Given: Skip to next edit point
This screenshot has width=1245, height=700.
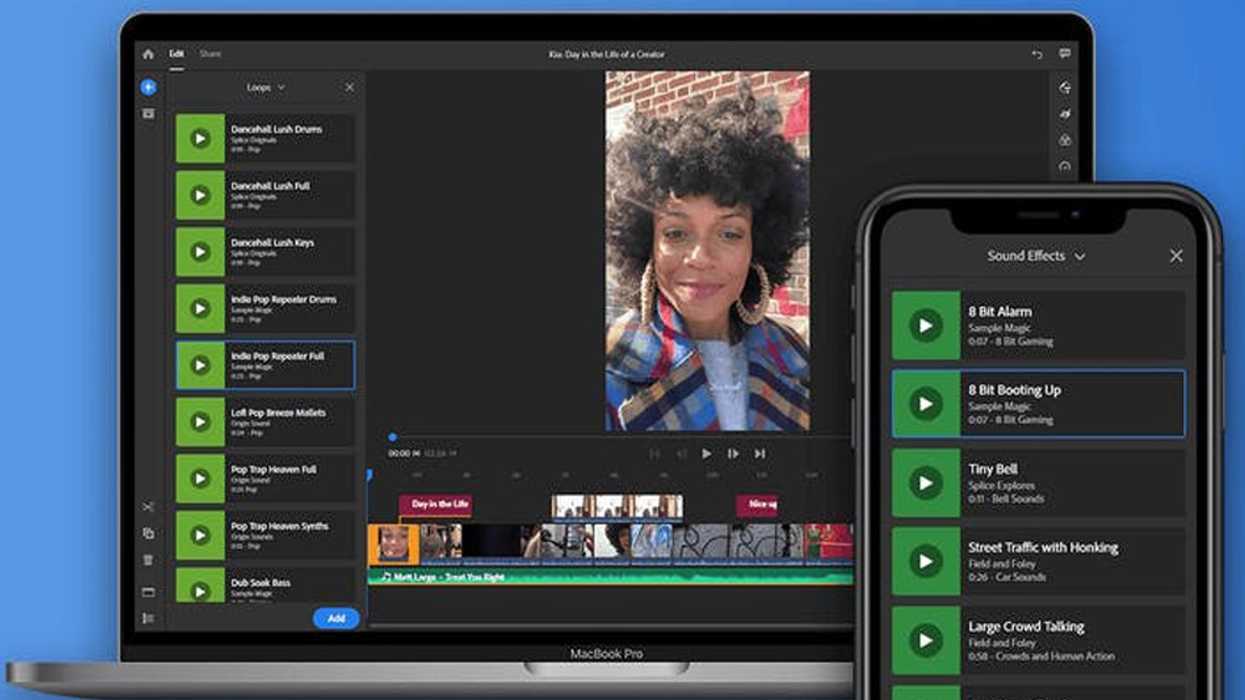Looking at the screenshot, I should pos(760,454).
